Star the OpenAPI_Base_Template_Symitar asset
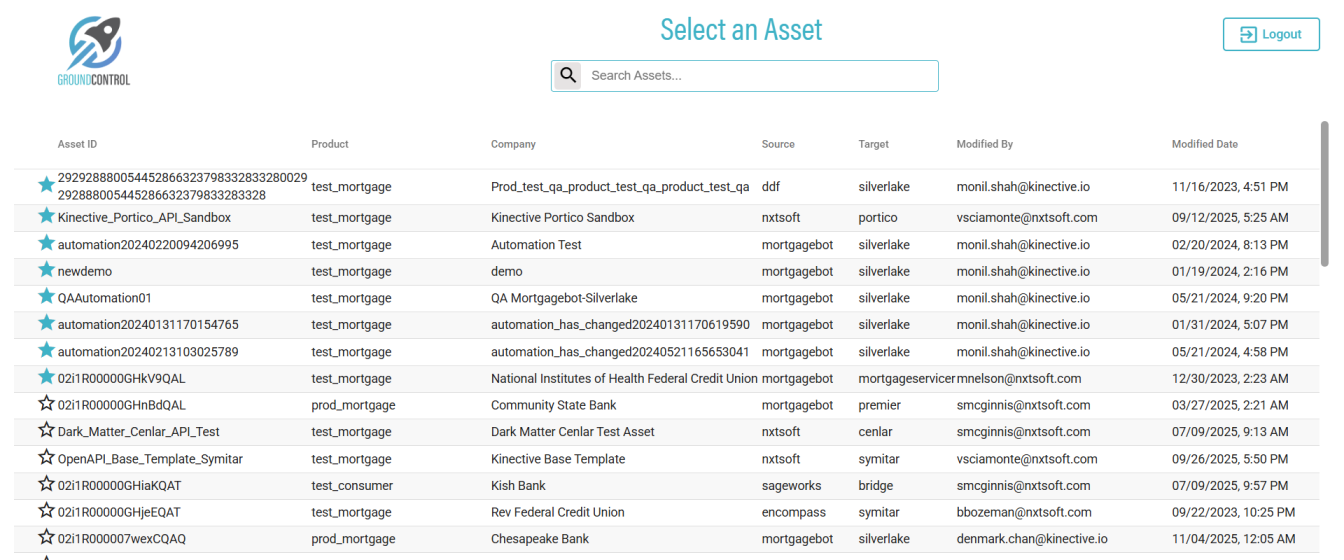 pos(46,458)
